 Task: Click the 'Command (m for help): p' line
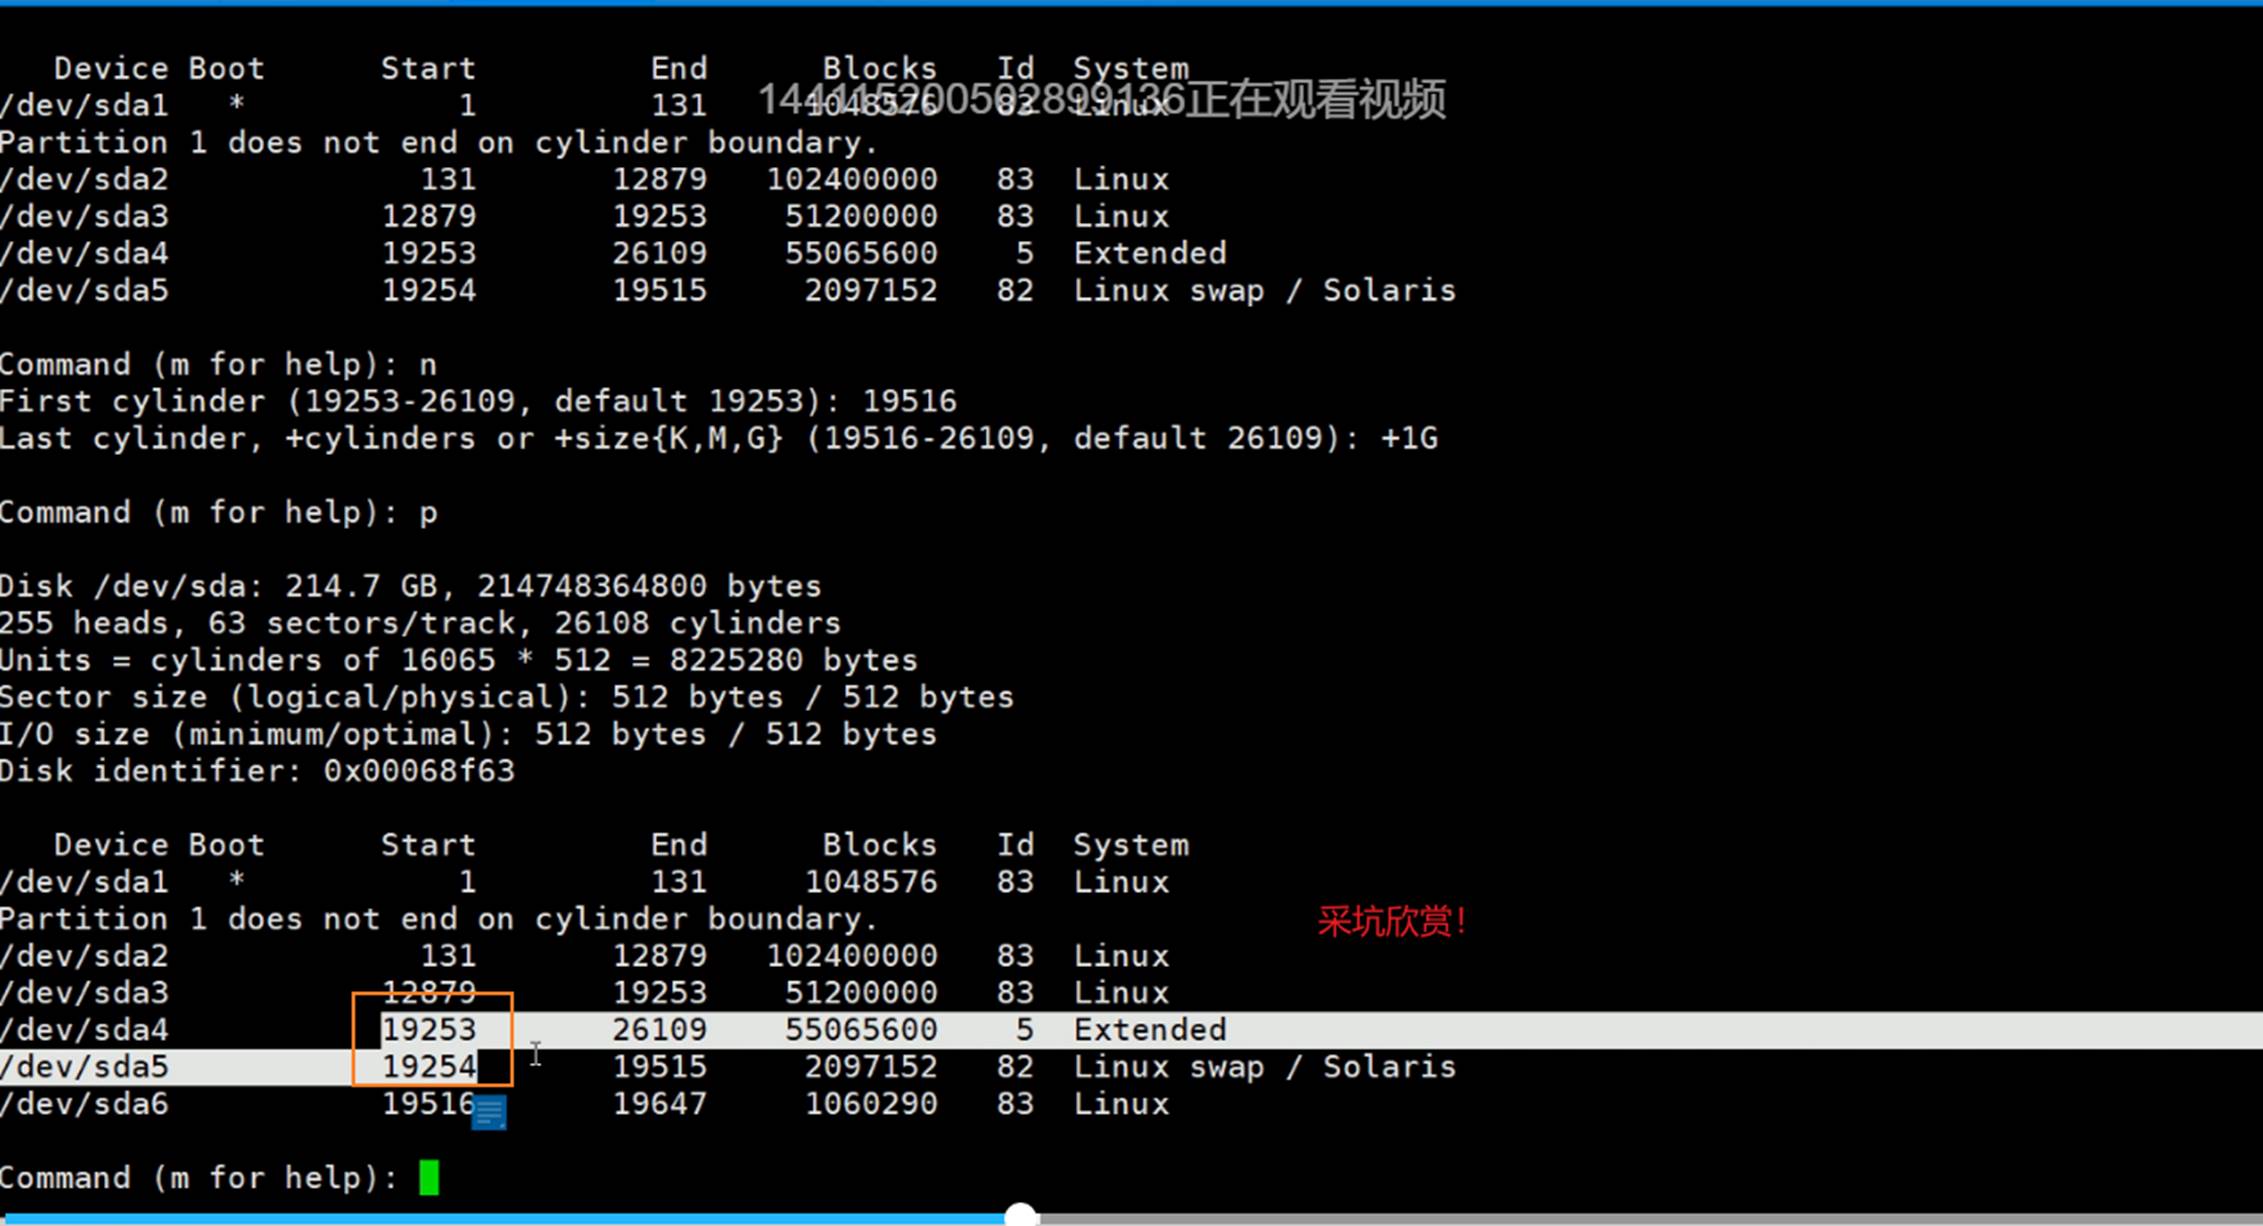click(218, 512)
